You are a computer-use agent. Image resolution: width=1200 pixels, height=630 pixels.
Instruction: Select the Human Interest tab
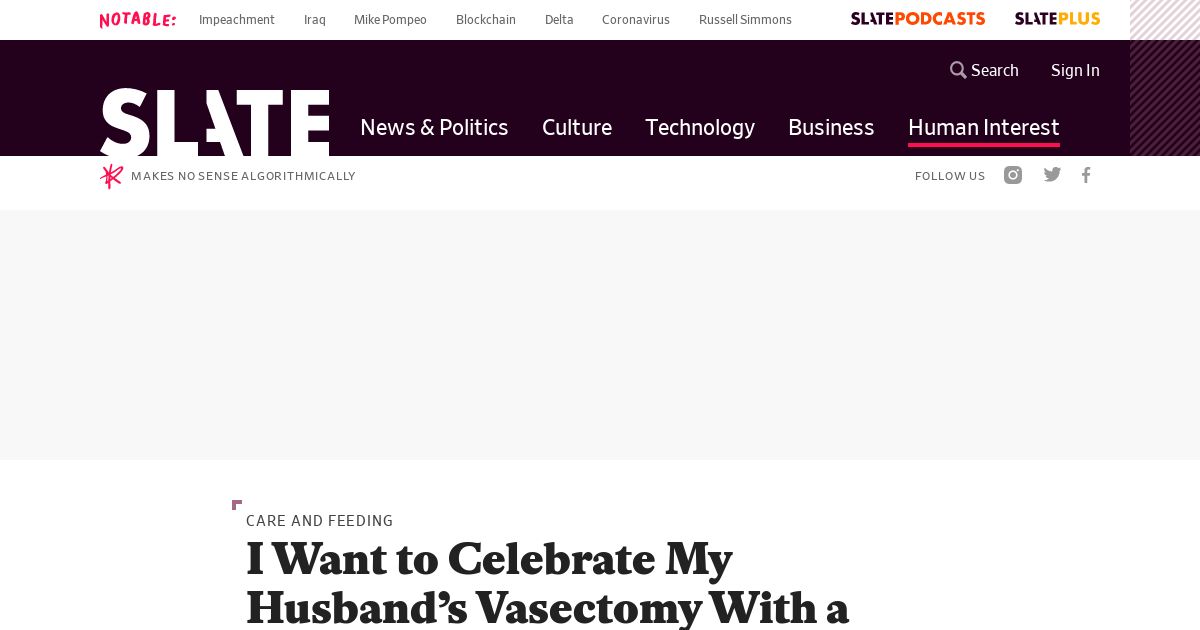point(983,127)
